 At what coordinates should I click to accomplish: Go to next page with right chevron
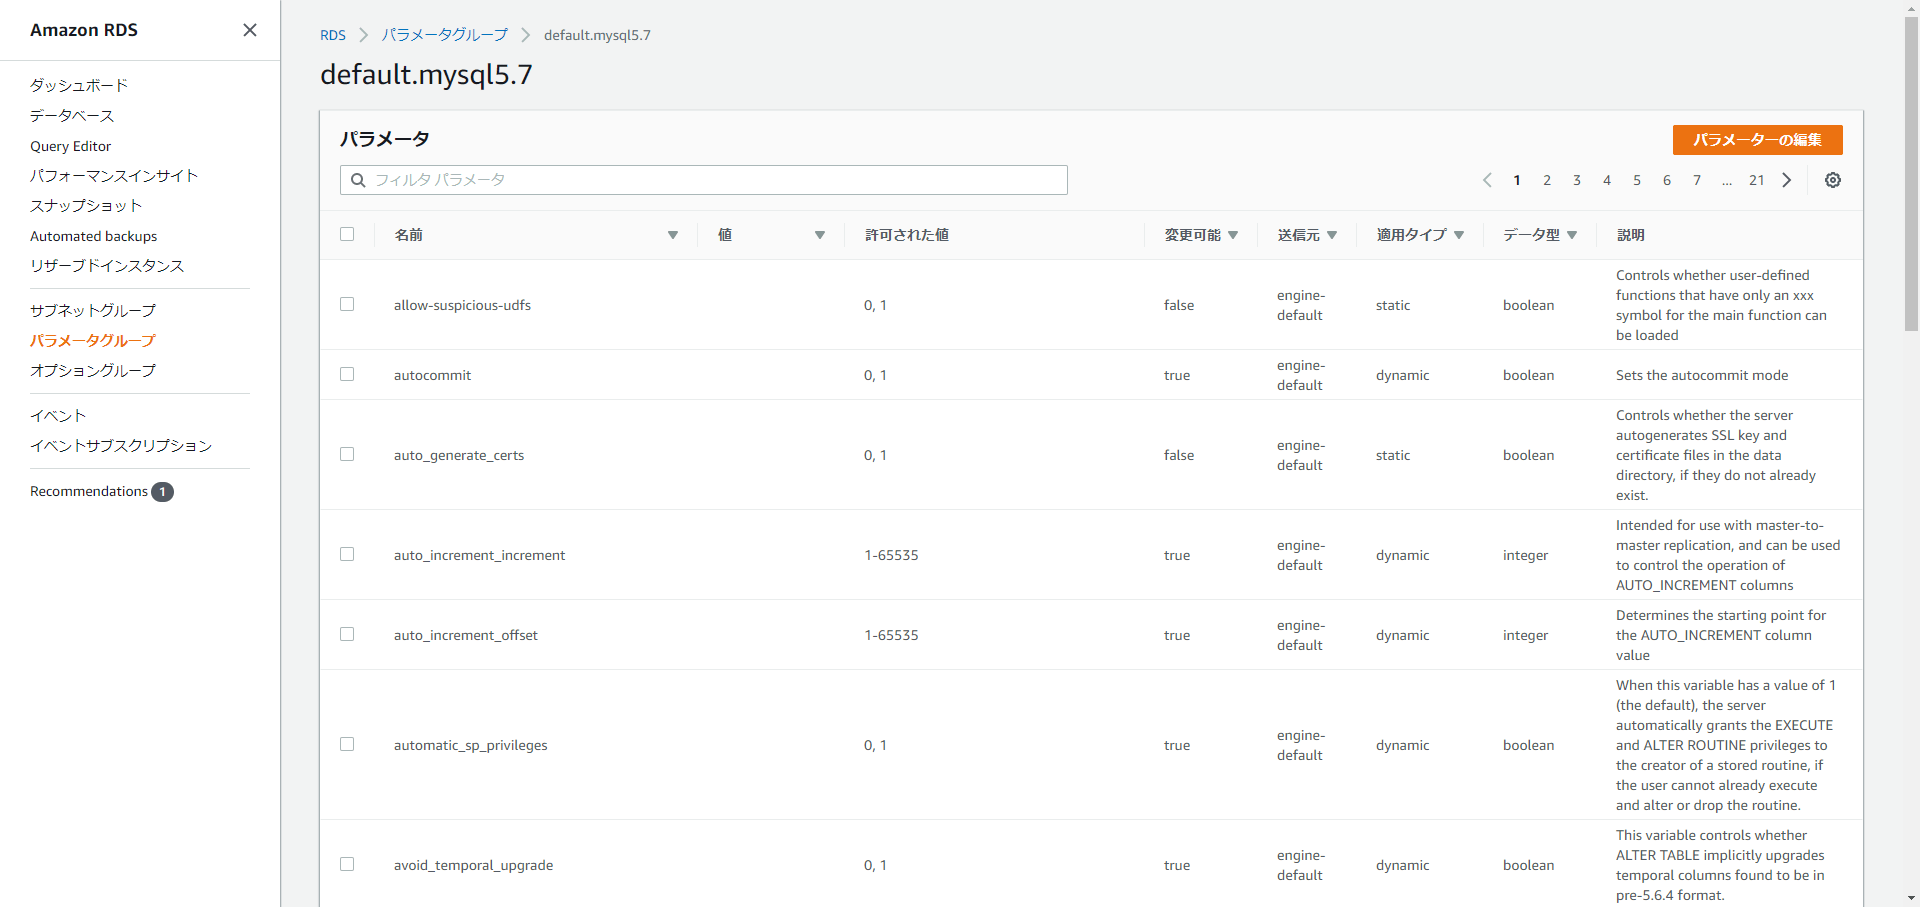[1787, 180]
